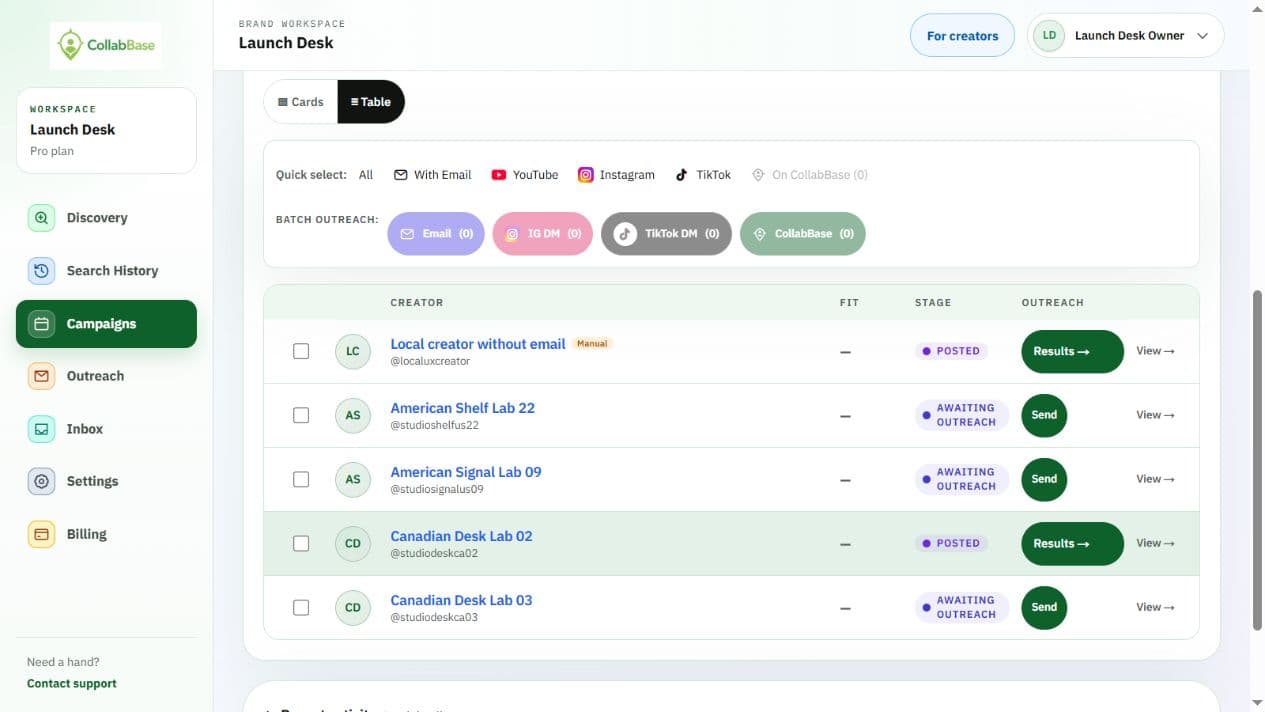Click the batch Email (0) button
The image size is (1265, 712).
(436, 234)
